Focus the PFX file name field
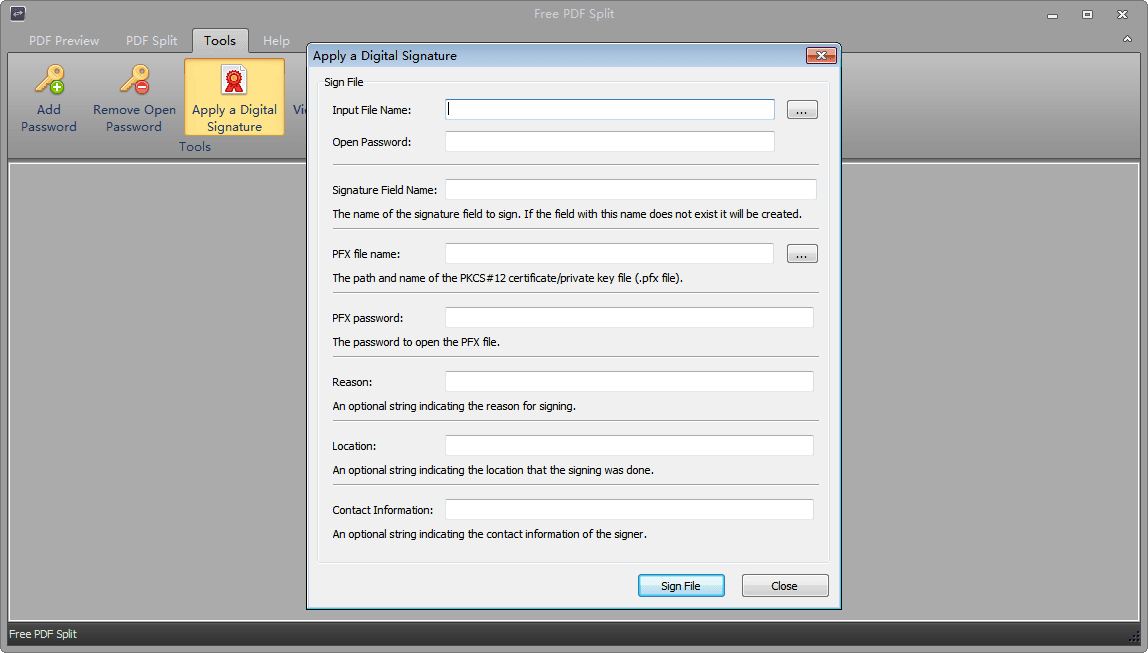 609,253
